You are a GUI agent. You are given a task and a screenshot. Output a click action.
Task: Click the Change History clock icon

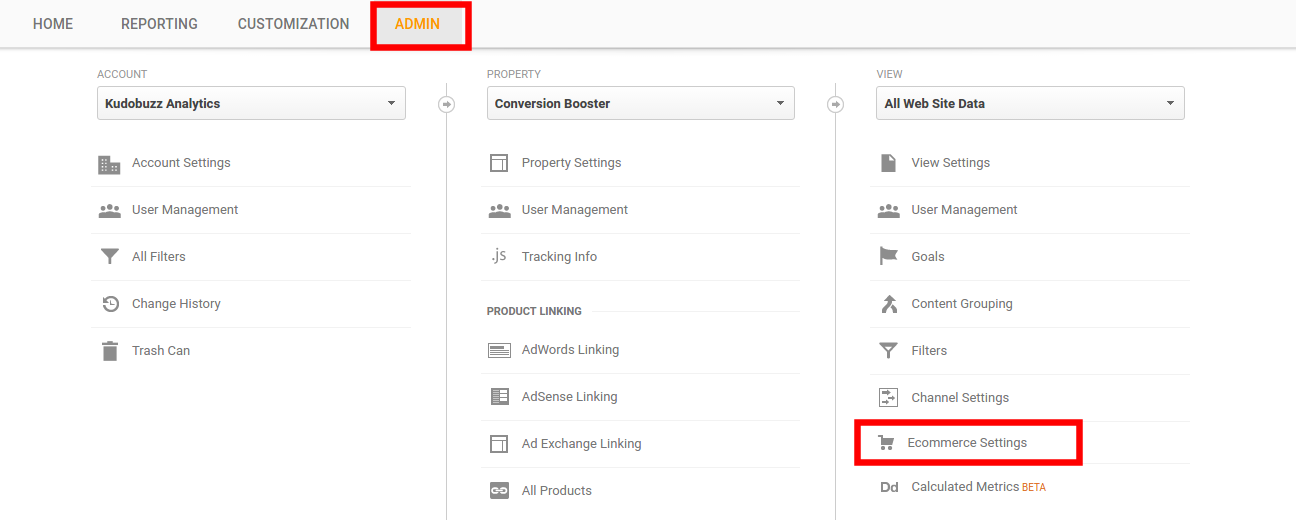[110, 304]
